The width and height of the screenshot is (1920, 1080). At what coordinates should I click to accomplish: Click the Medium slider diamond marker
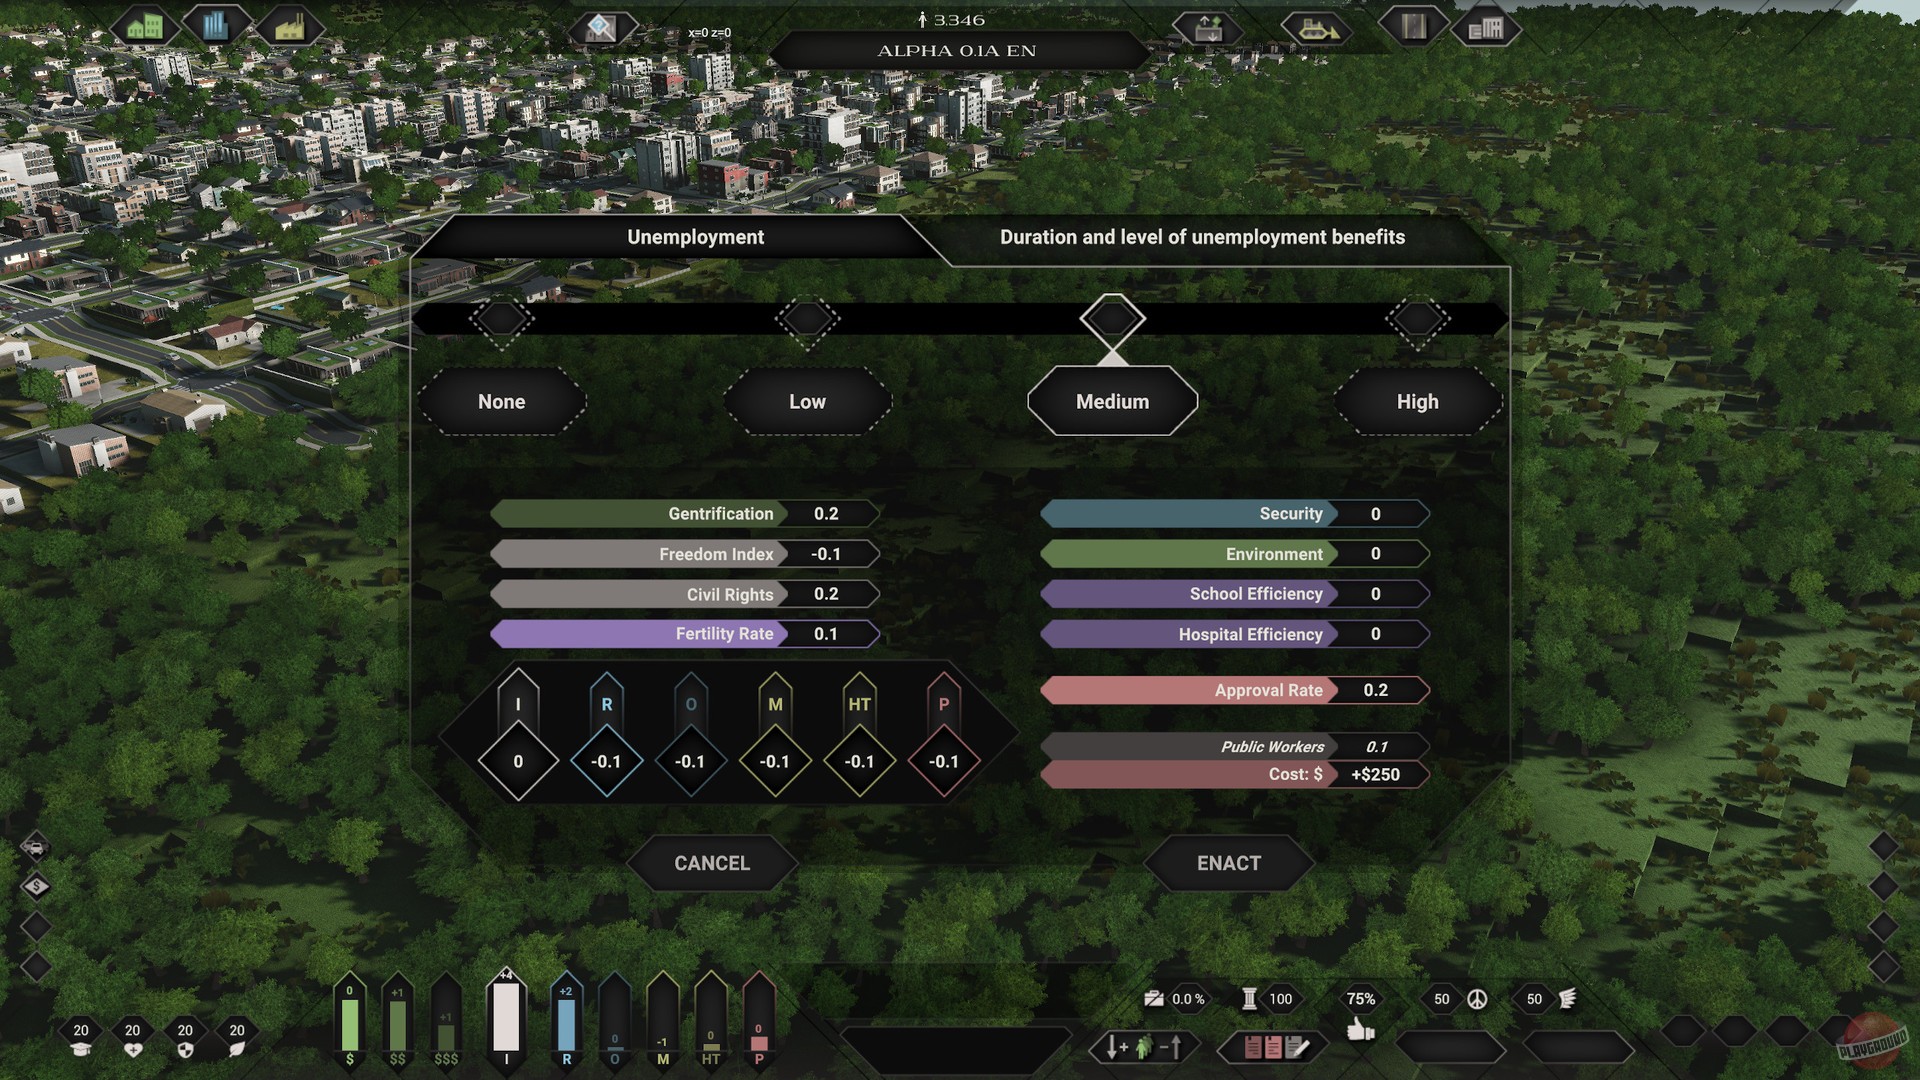pyautogui.click(x=1112, y=319)
